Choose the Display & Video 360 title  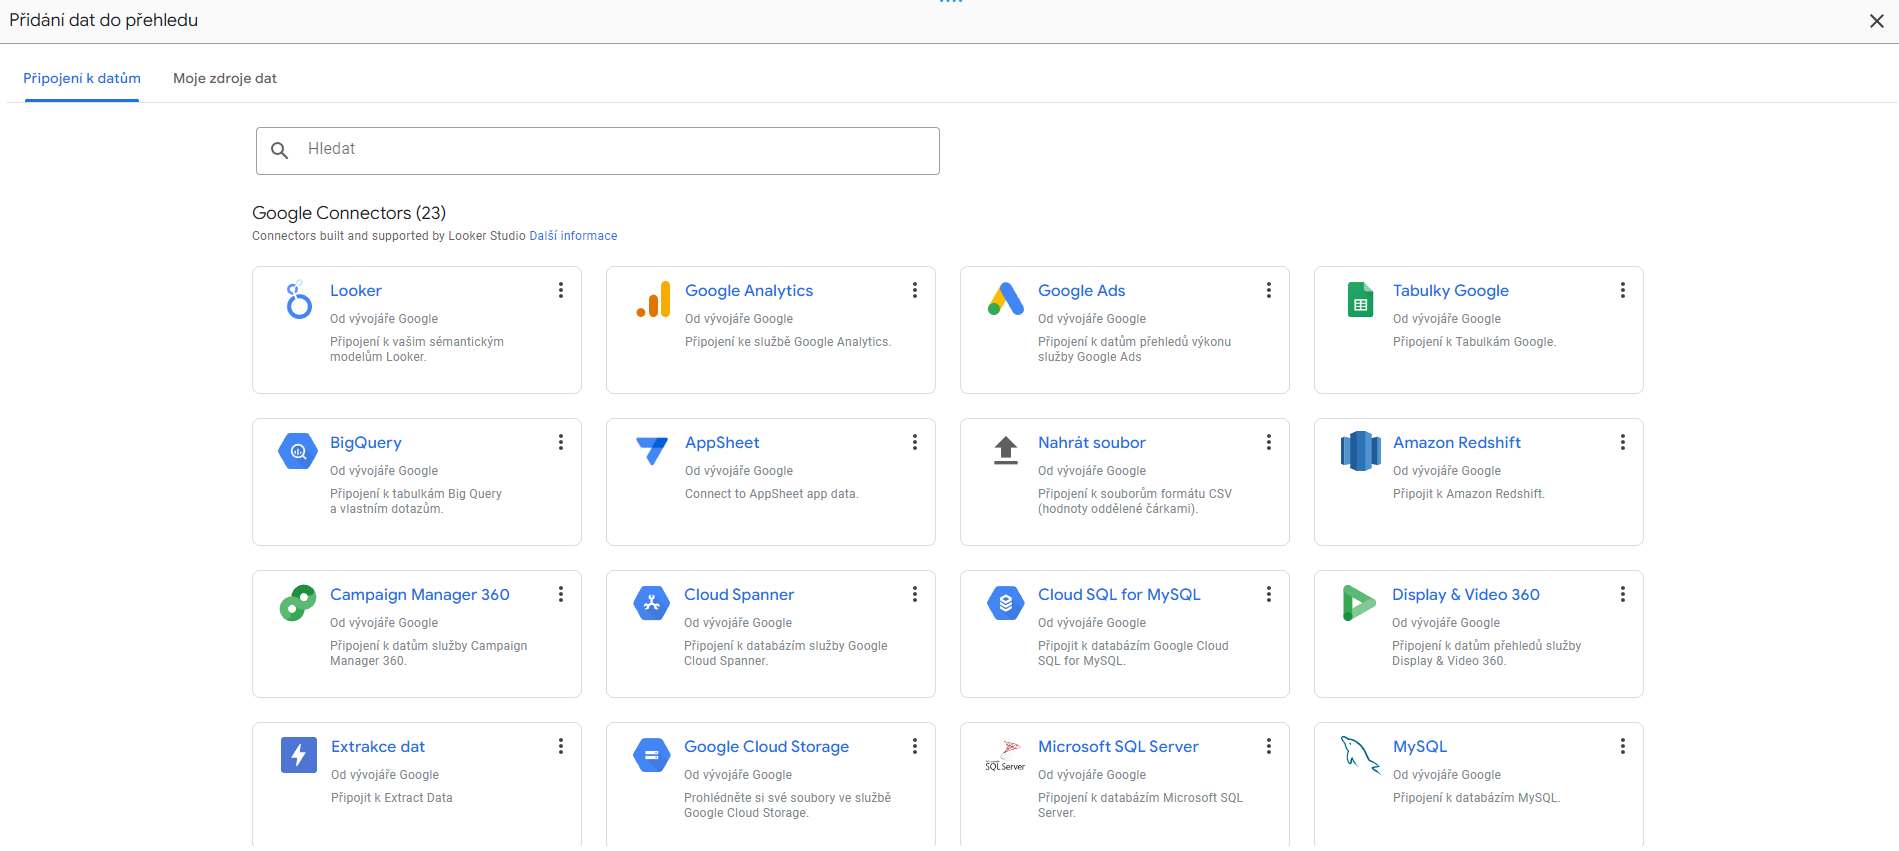1466,594
